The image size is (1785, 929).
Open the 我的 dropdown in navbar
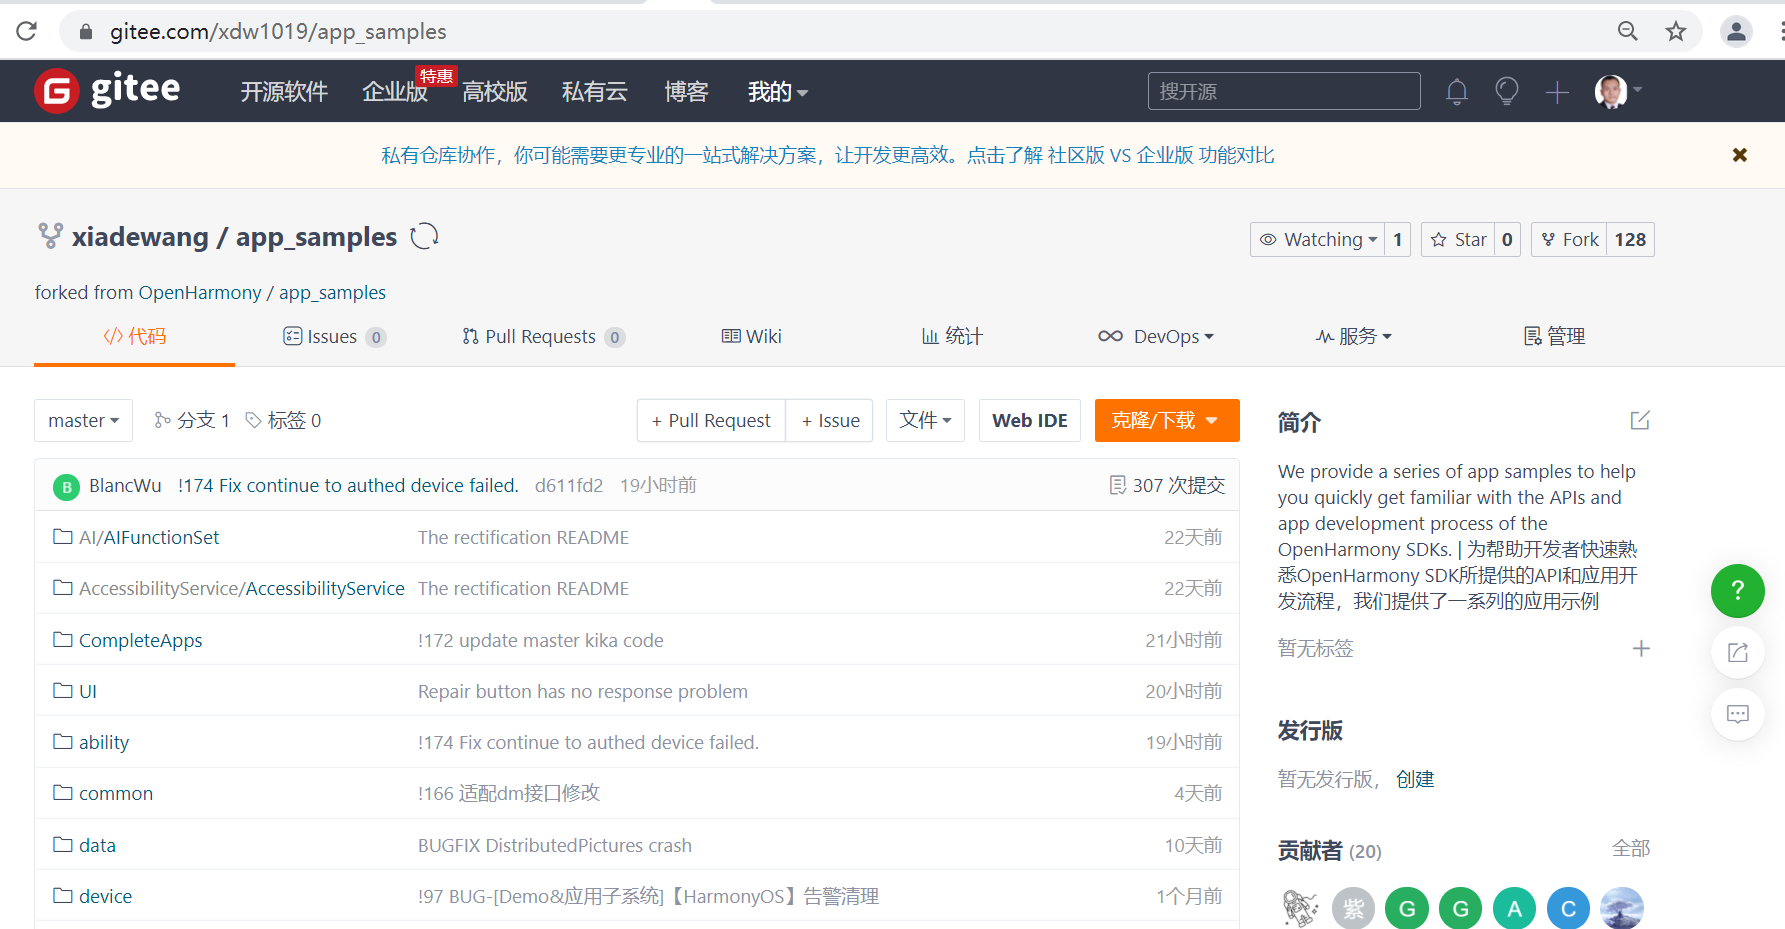(x=777, y=92)
